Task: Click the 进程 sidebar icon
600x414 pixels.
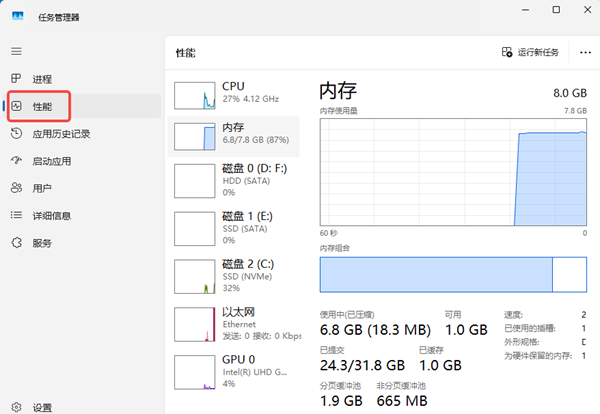Action: coord(16,78)
